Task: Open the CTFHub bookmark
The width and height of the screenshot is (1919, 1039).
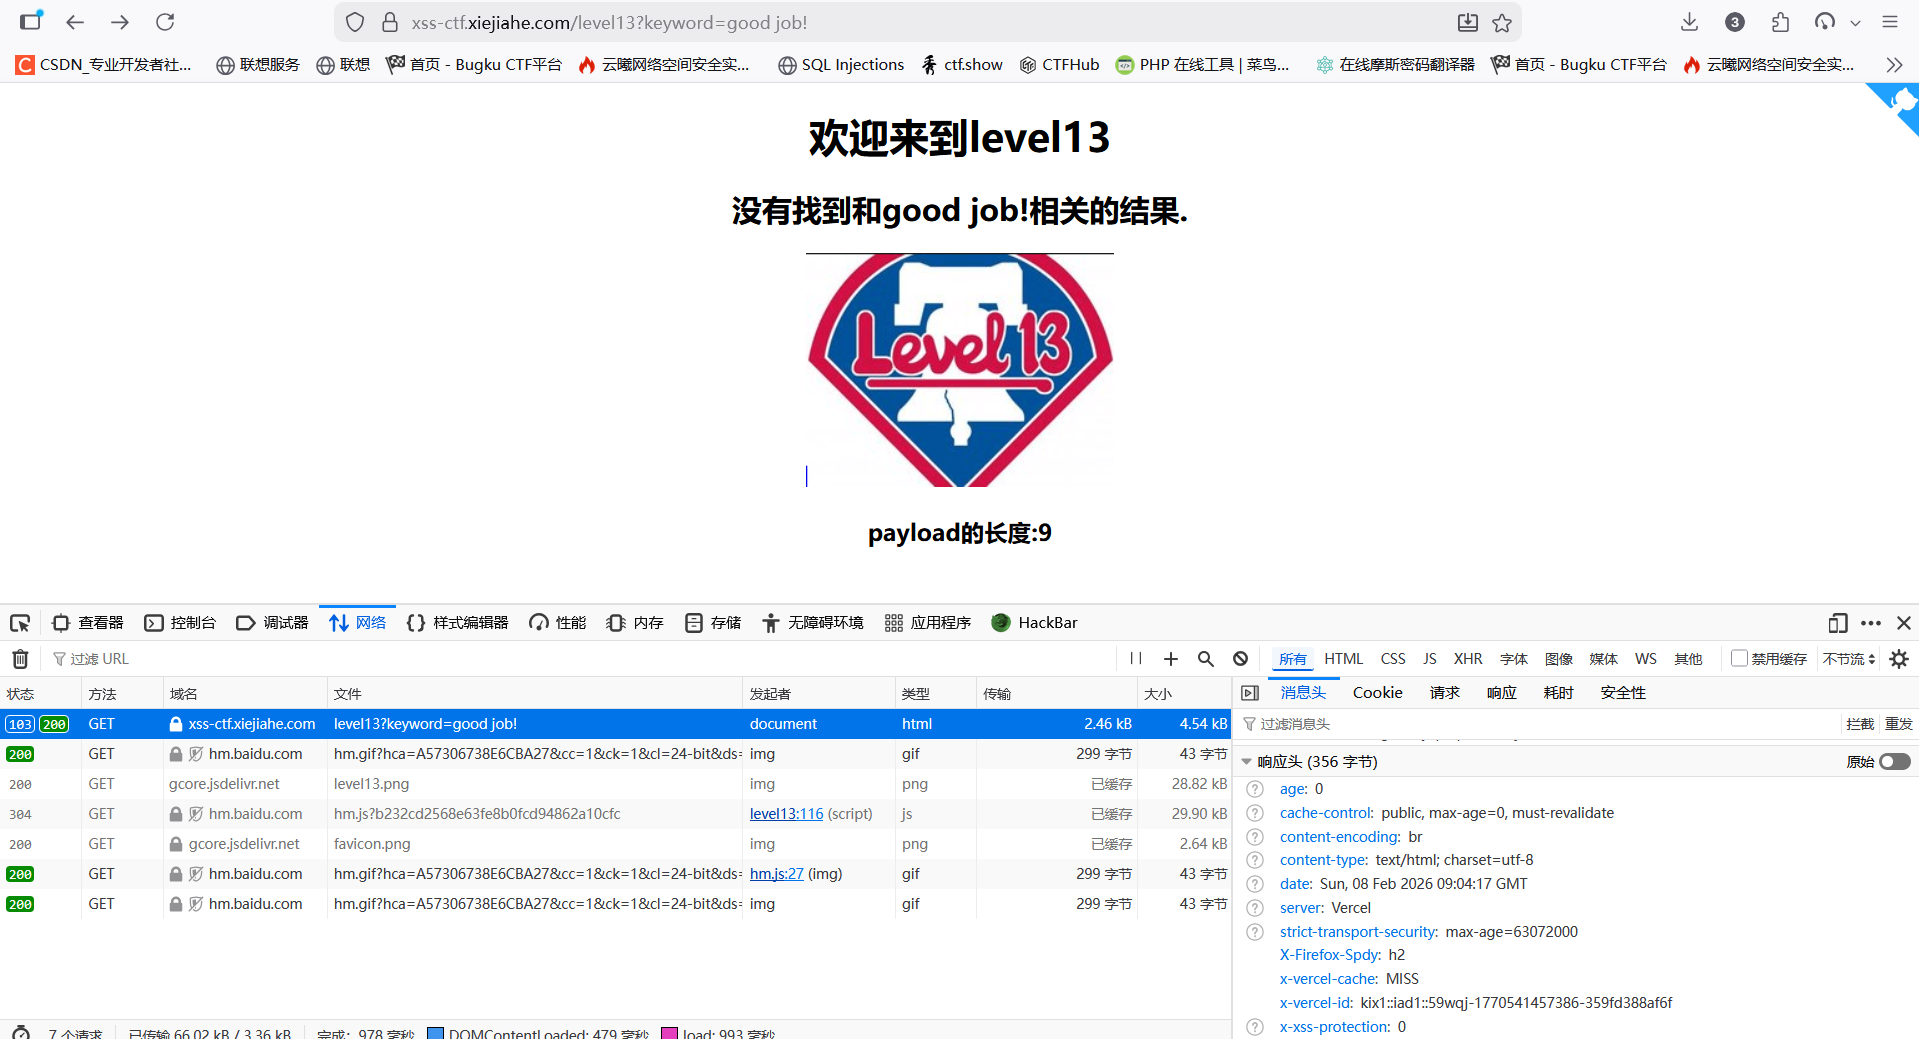Action: point(1059,65)
